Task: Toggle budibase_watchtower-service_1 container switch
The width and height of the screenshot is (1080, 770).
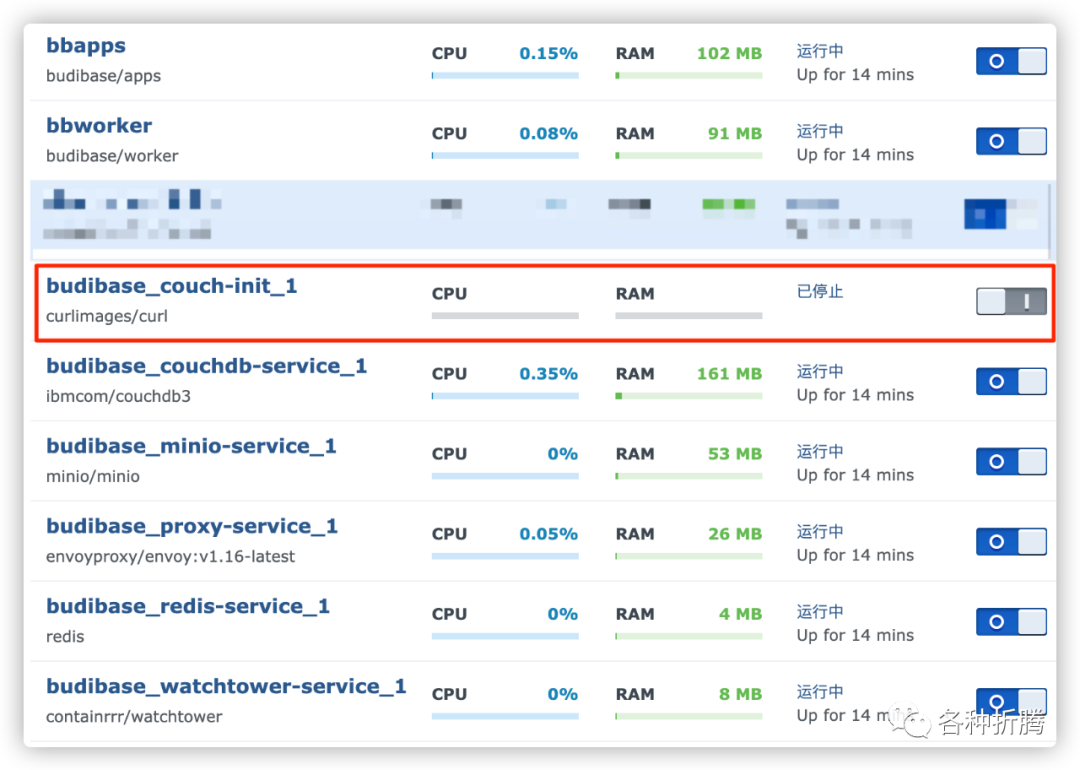Action: point(1011,702)
